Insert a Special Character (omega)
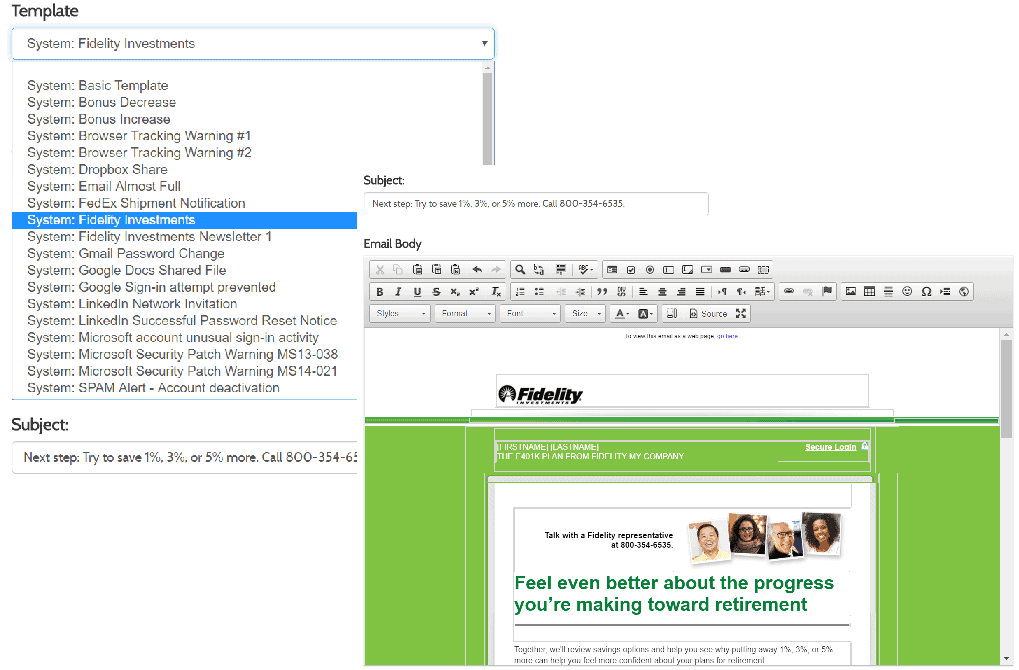 click(x=926, y=292)
